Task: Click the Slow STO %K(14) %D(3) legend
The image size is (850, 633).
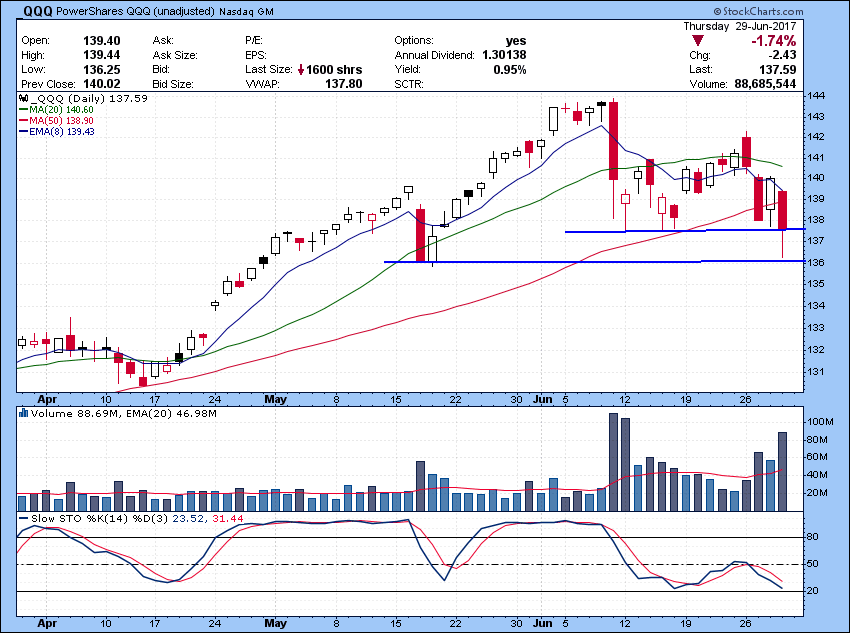Action: pos(100,519)
